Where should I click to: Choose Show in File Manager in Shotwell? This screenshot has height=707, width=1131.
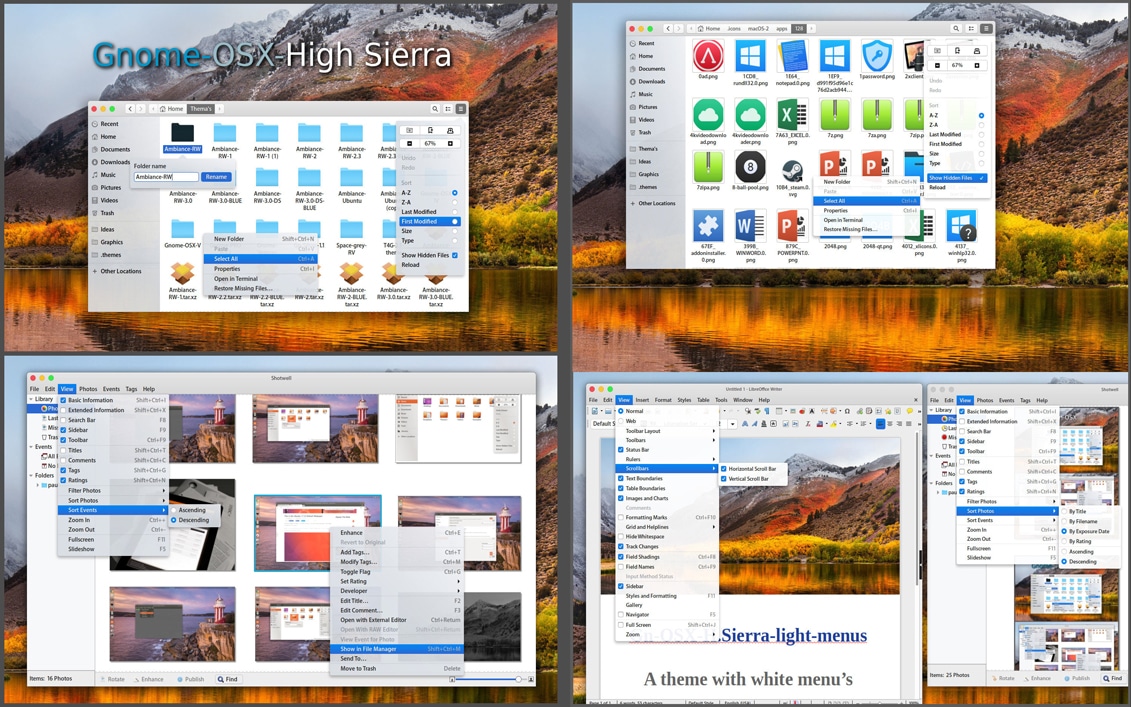(399, 649)
